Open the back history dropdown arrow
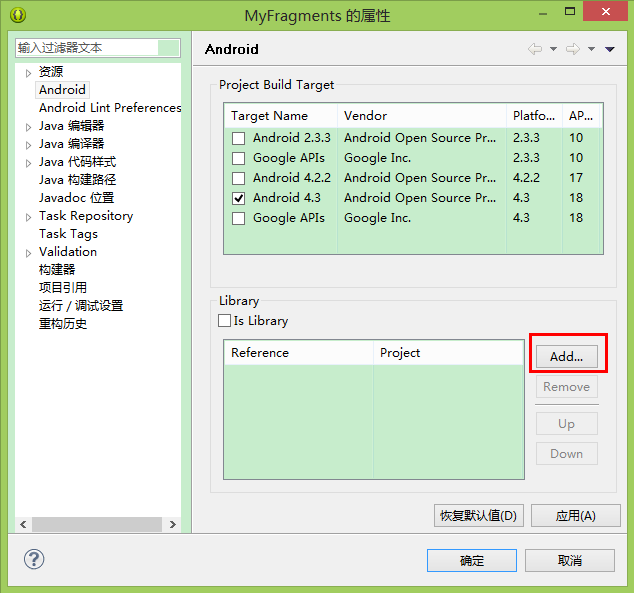 pos(553,49)
